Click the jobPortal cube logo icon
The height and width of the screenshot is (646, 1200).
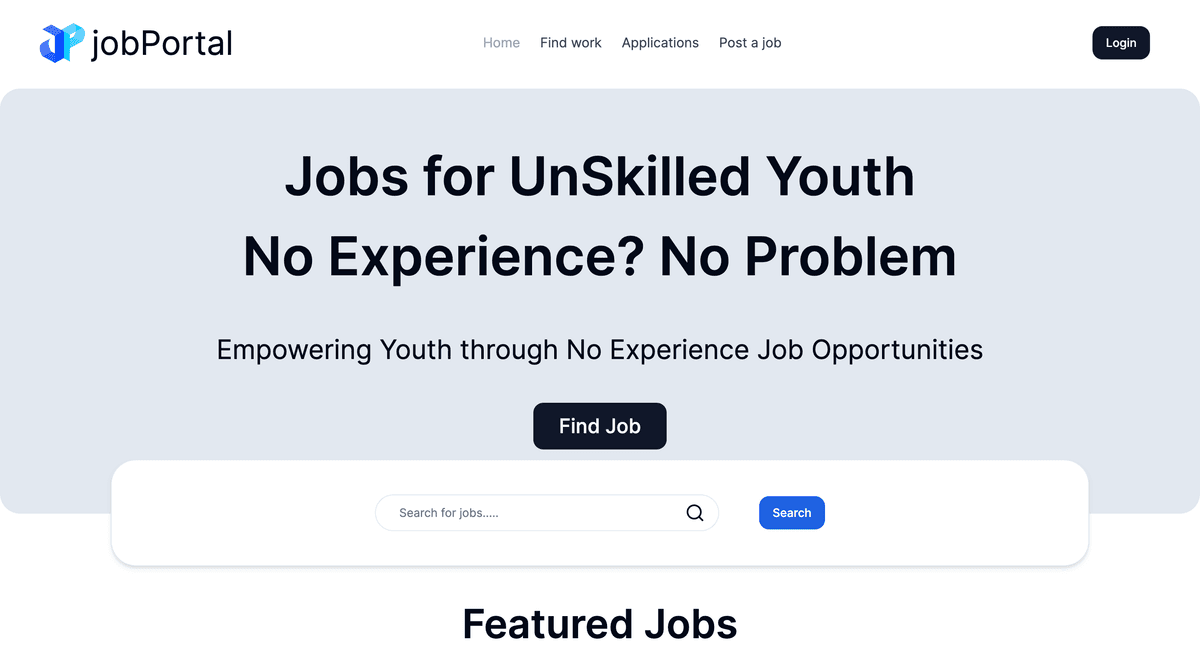tap(61, 43)
